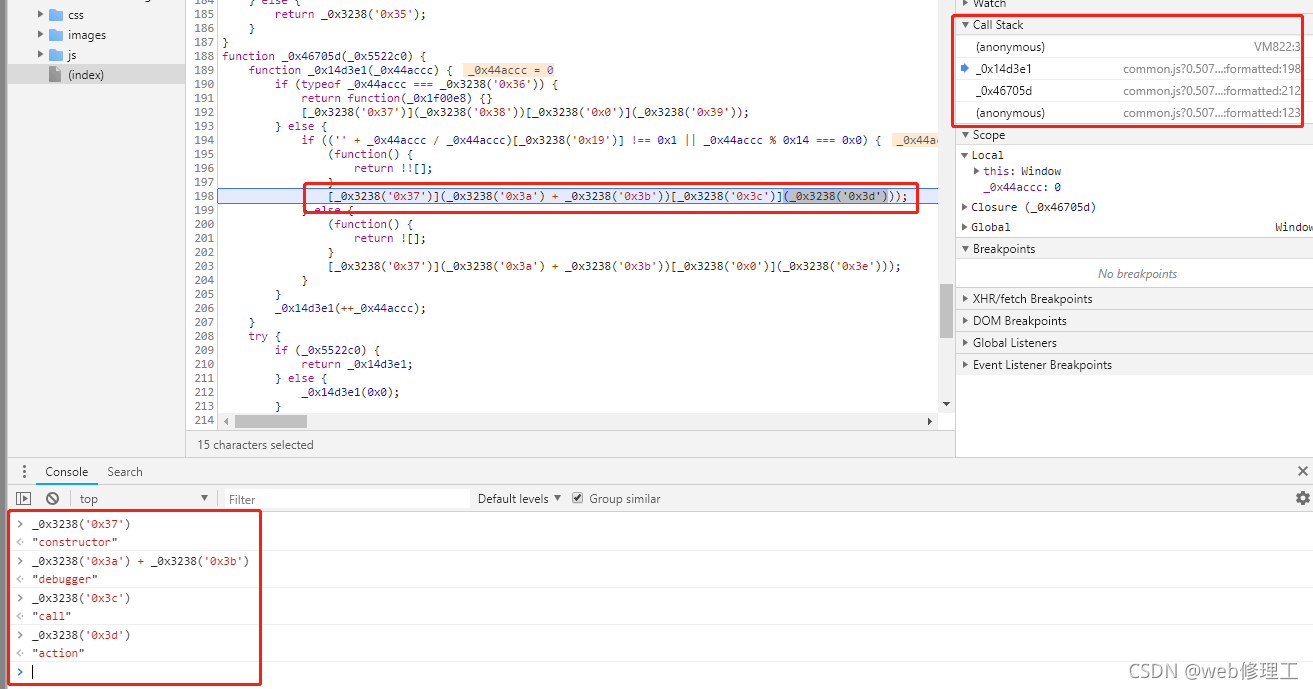
Task: Expand the Closure (_0x46705d) scope
Action: tap(965, 207)
